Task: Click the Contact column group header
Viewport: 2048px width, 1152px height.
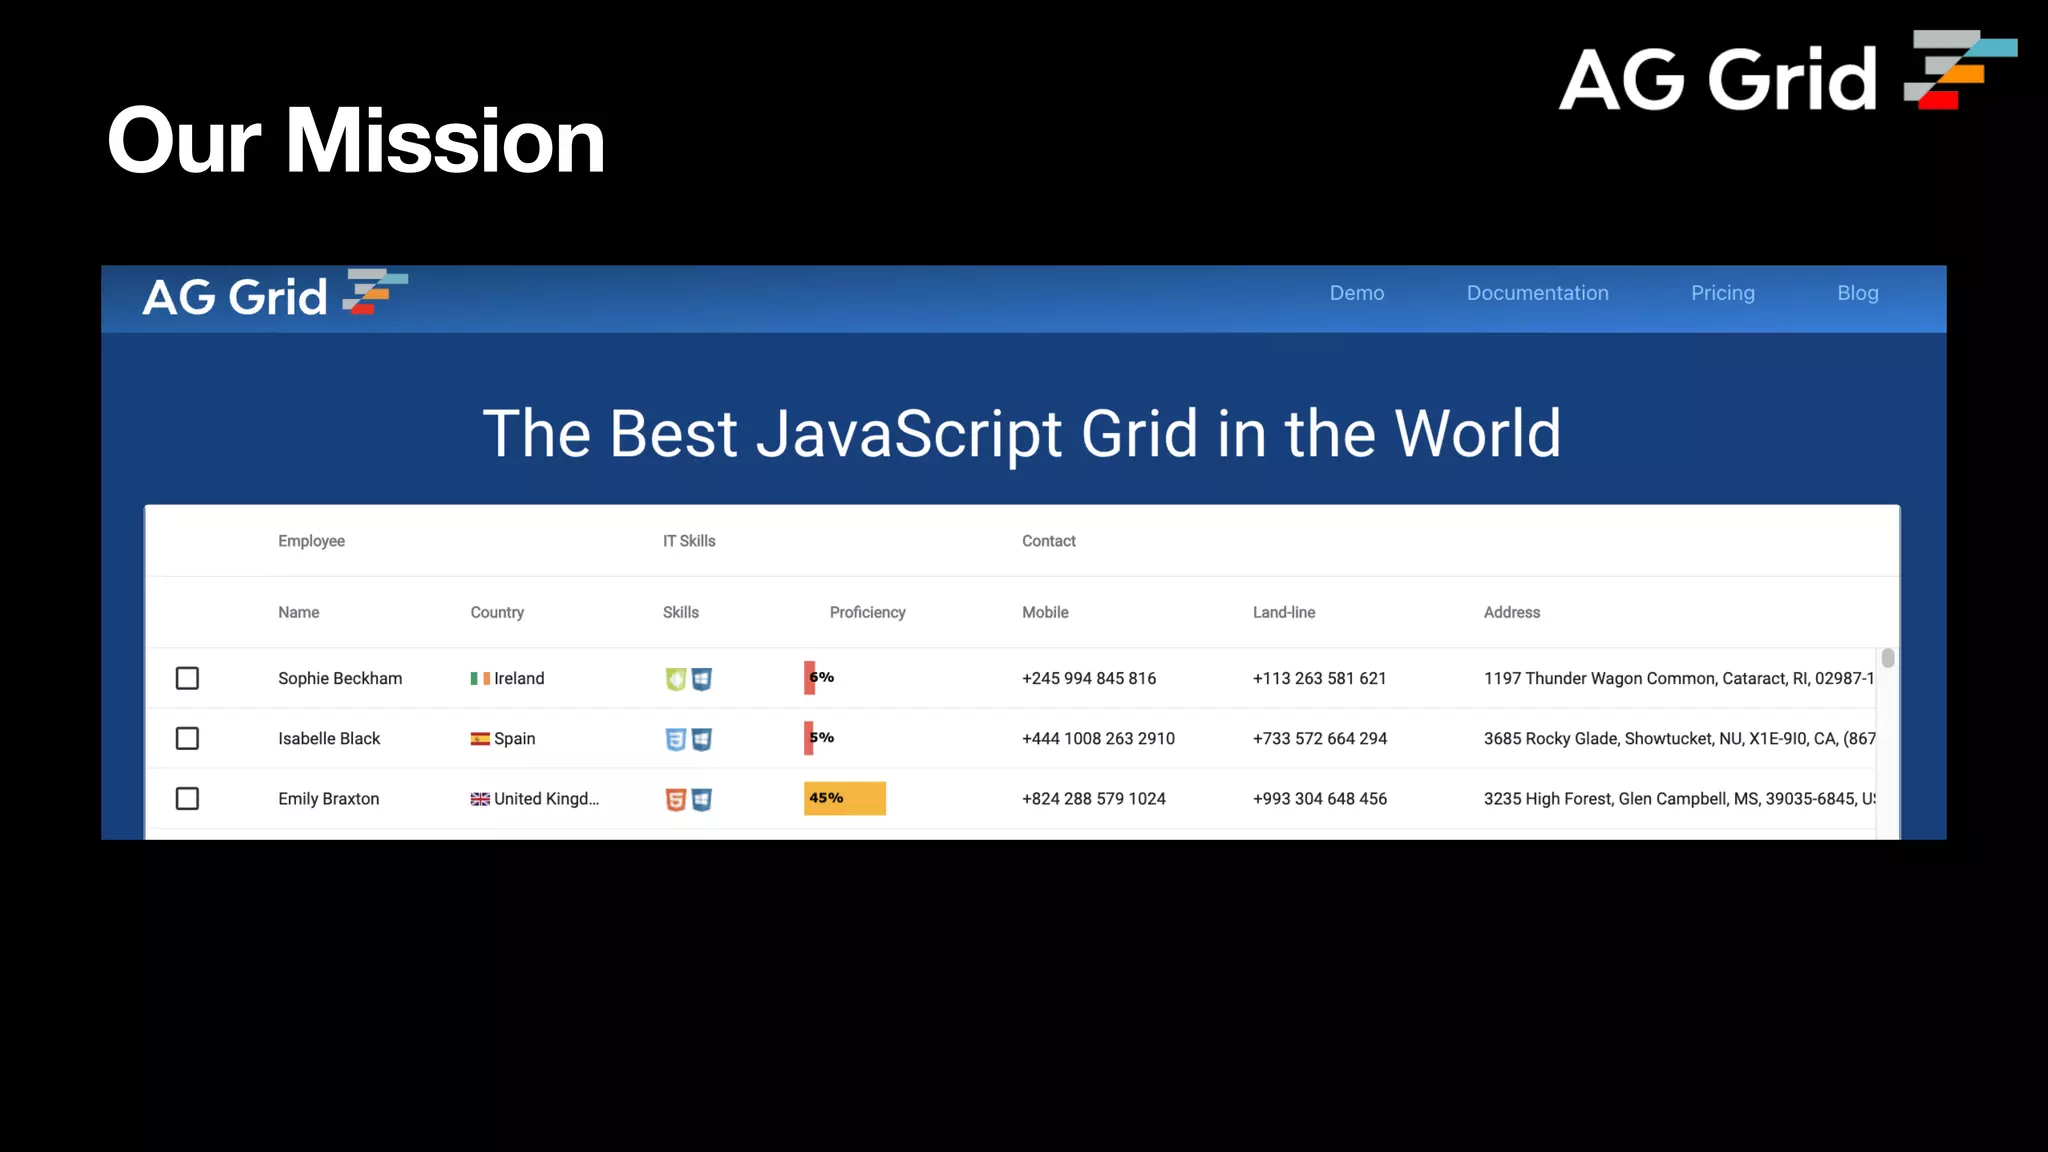Action: tap(1048, 541)
